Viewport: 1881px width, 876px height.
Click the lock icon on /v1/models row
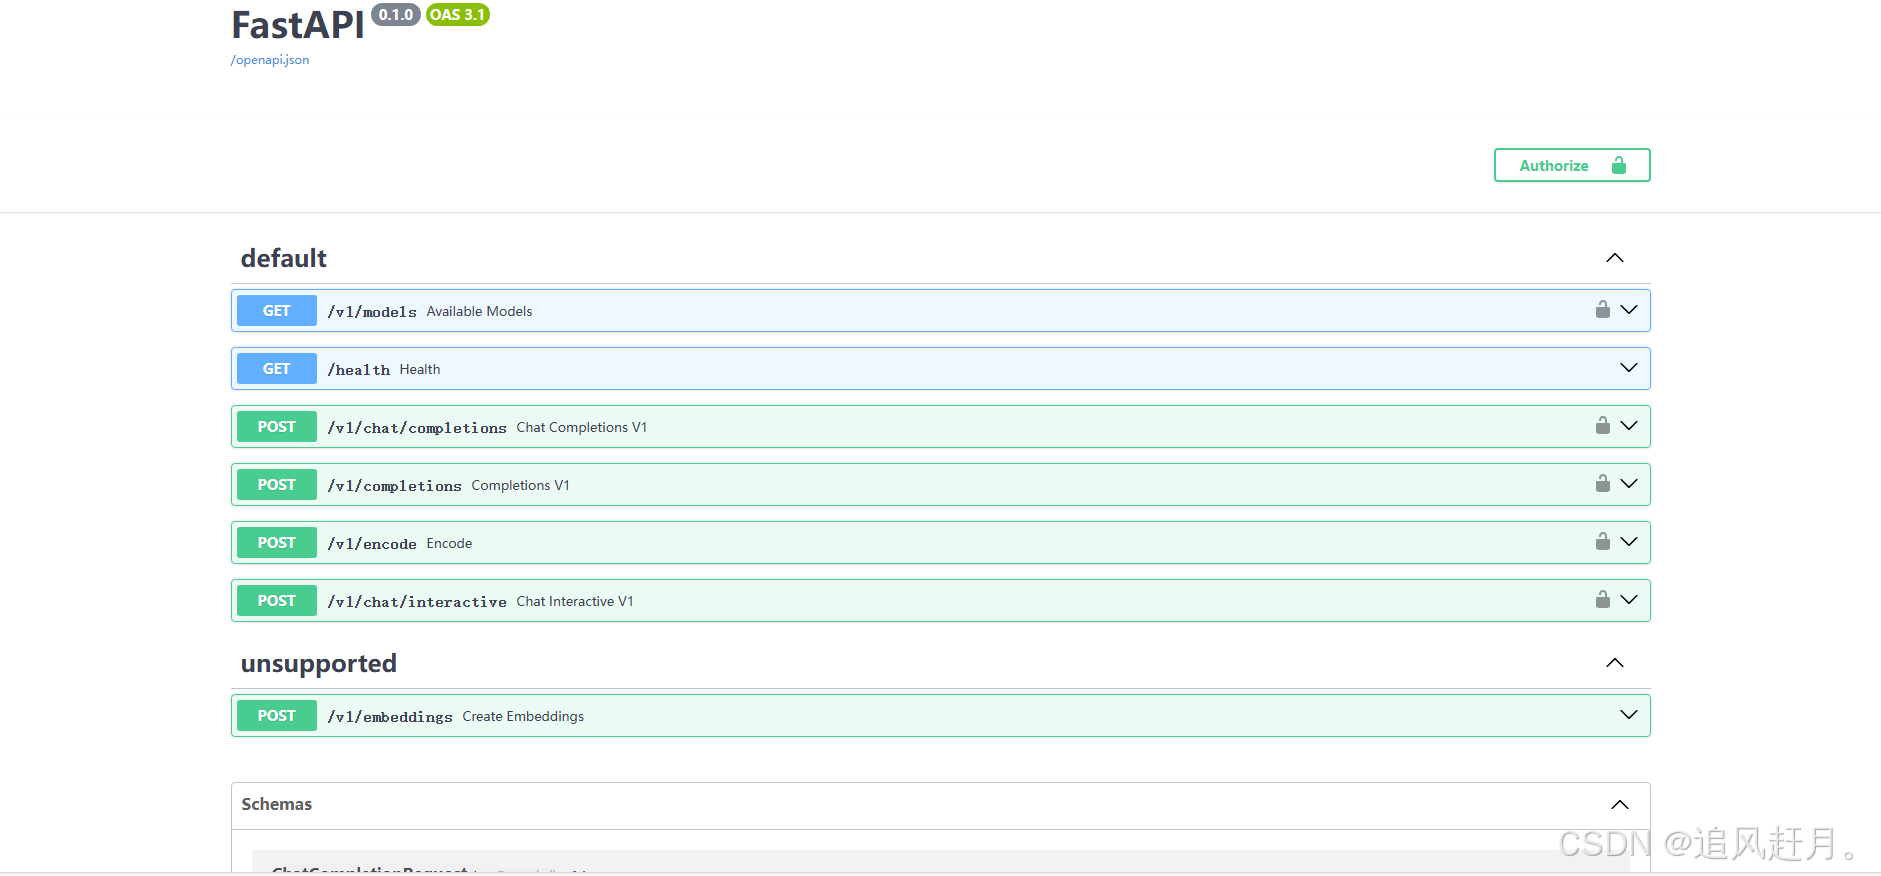click(1602, 310)
